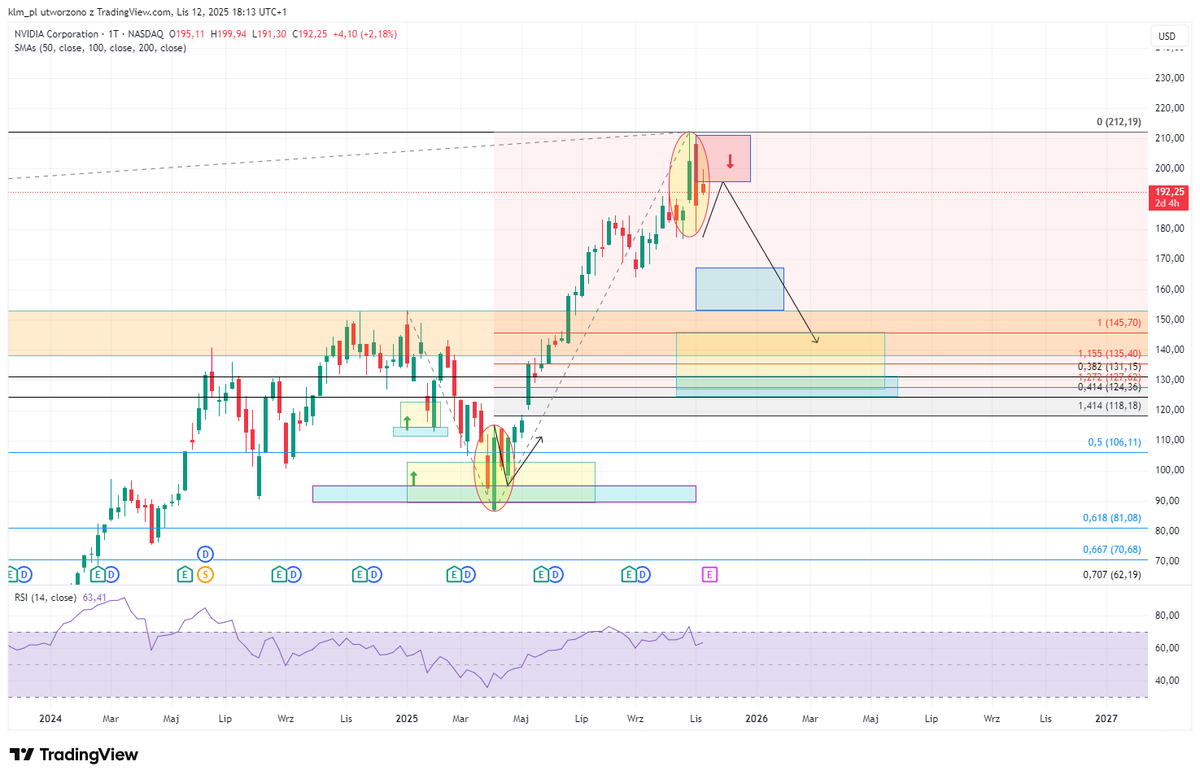Click the C192,25 close value in header
1200x779 pixels.
311,33
